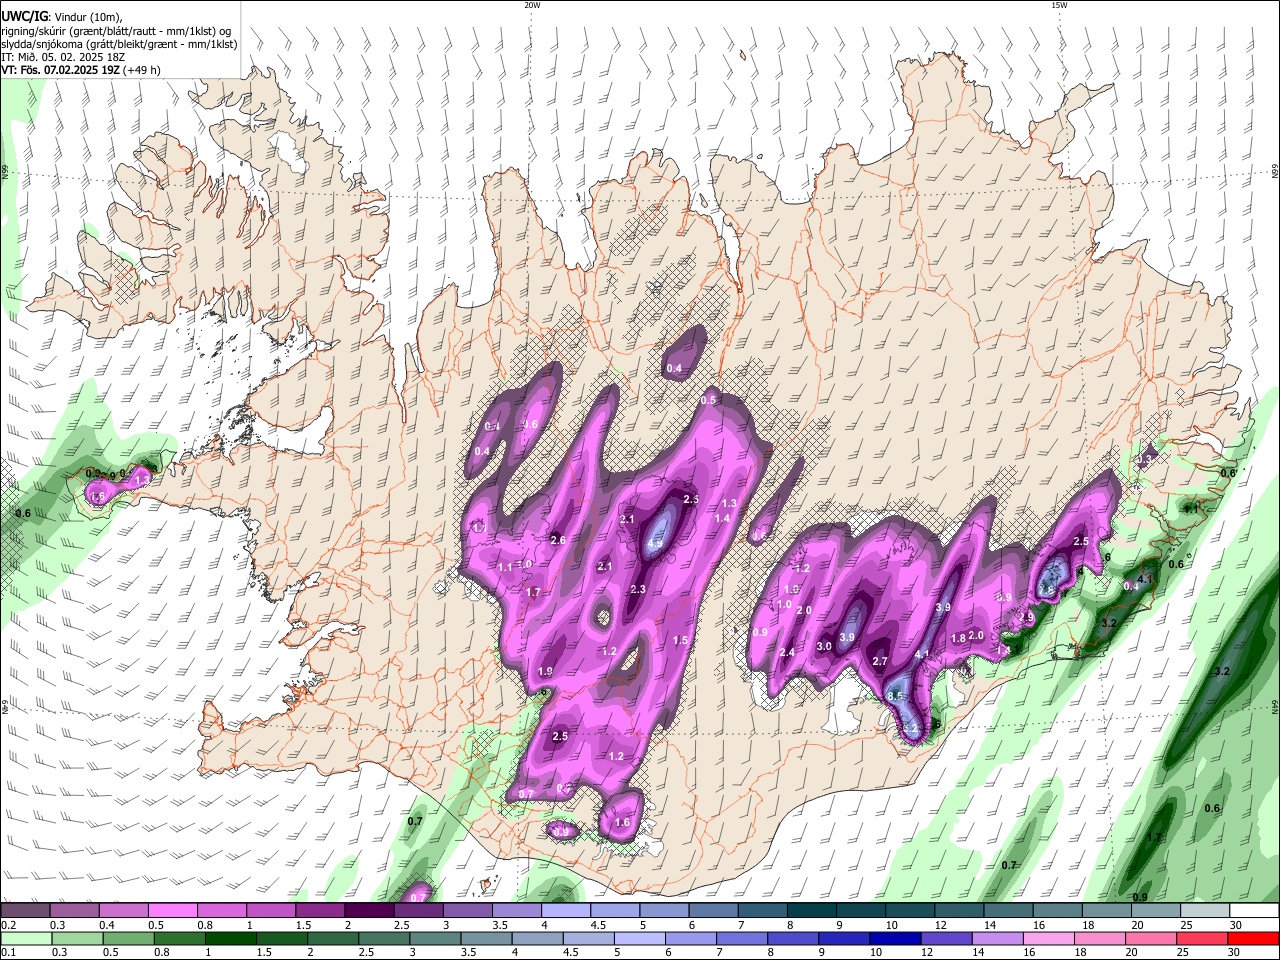Image resolution: width=1280 pixels, height=960 pixels.
Task: Click the violet 12 swatch in rain legend
Action: (947, 938)
